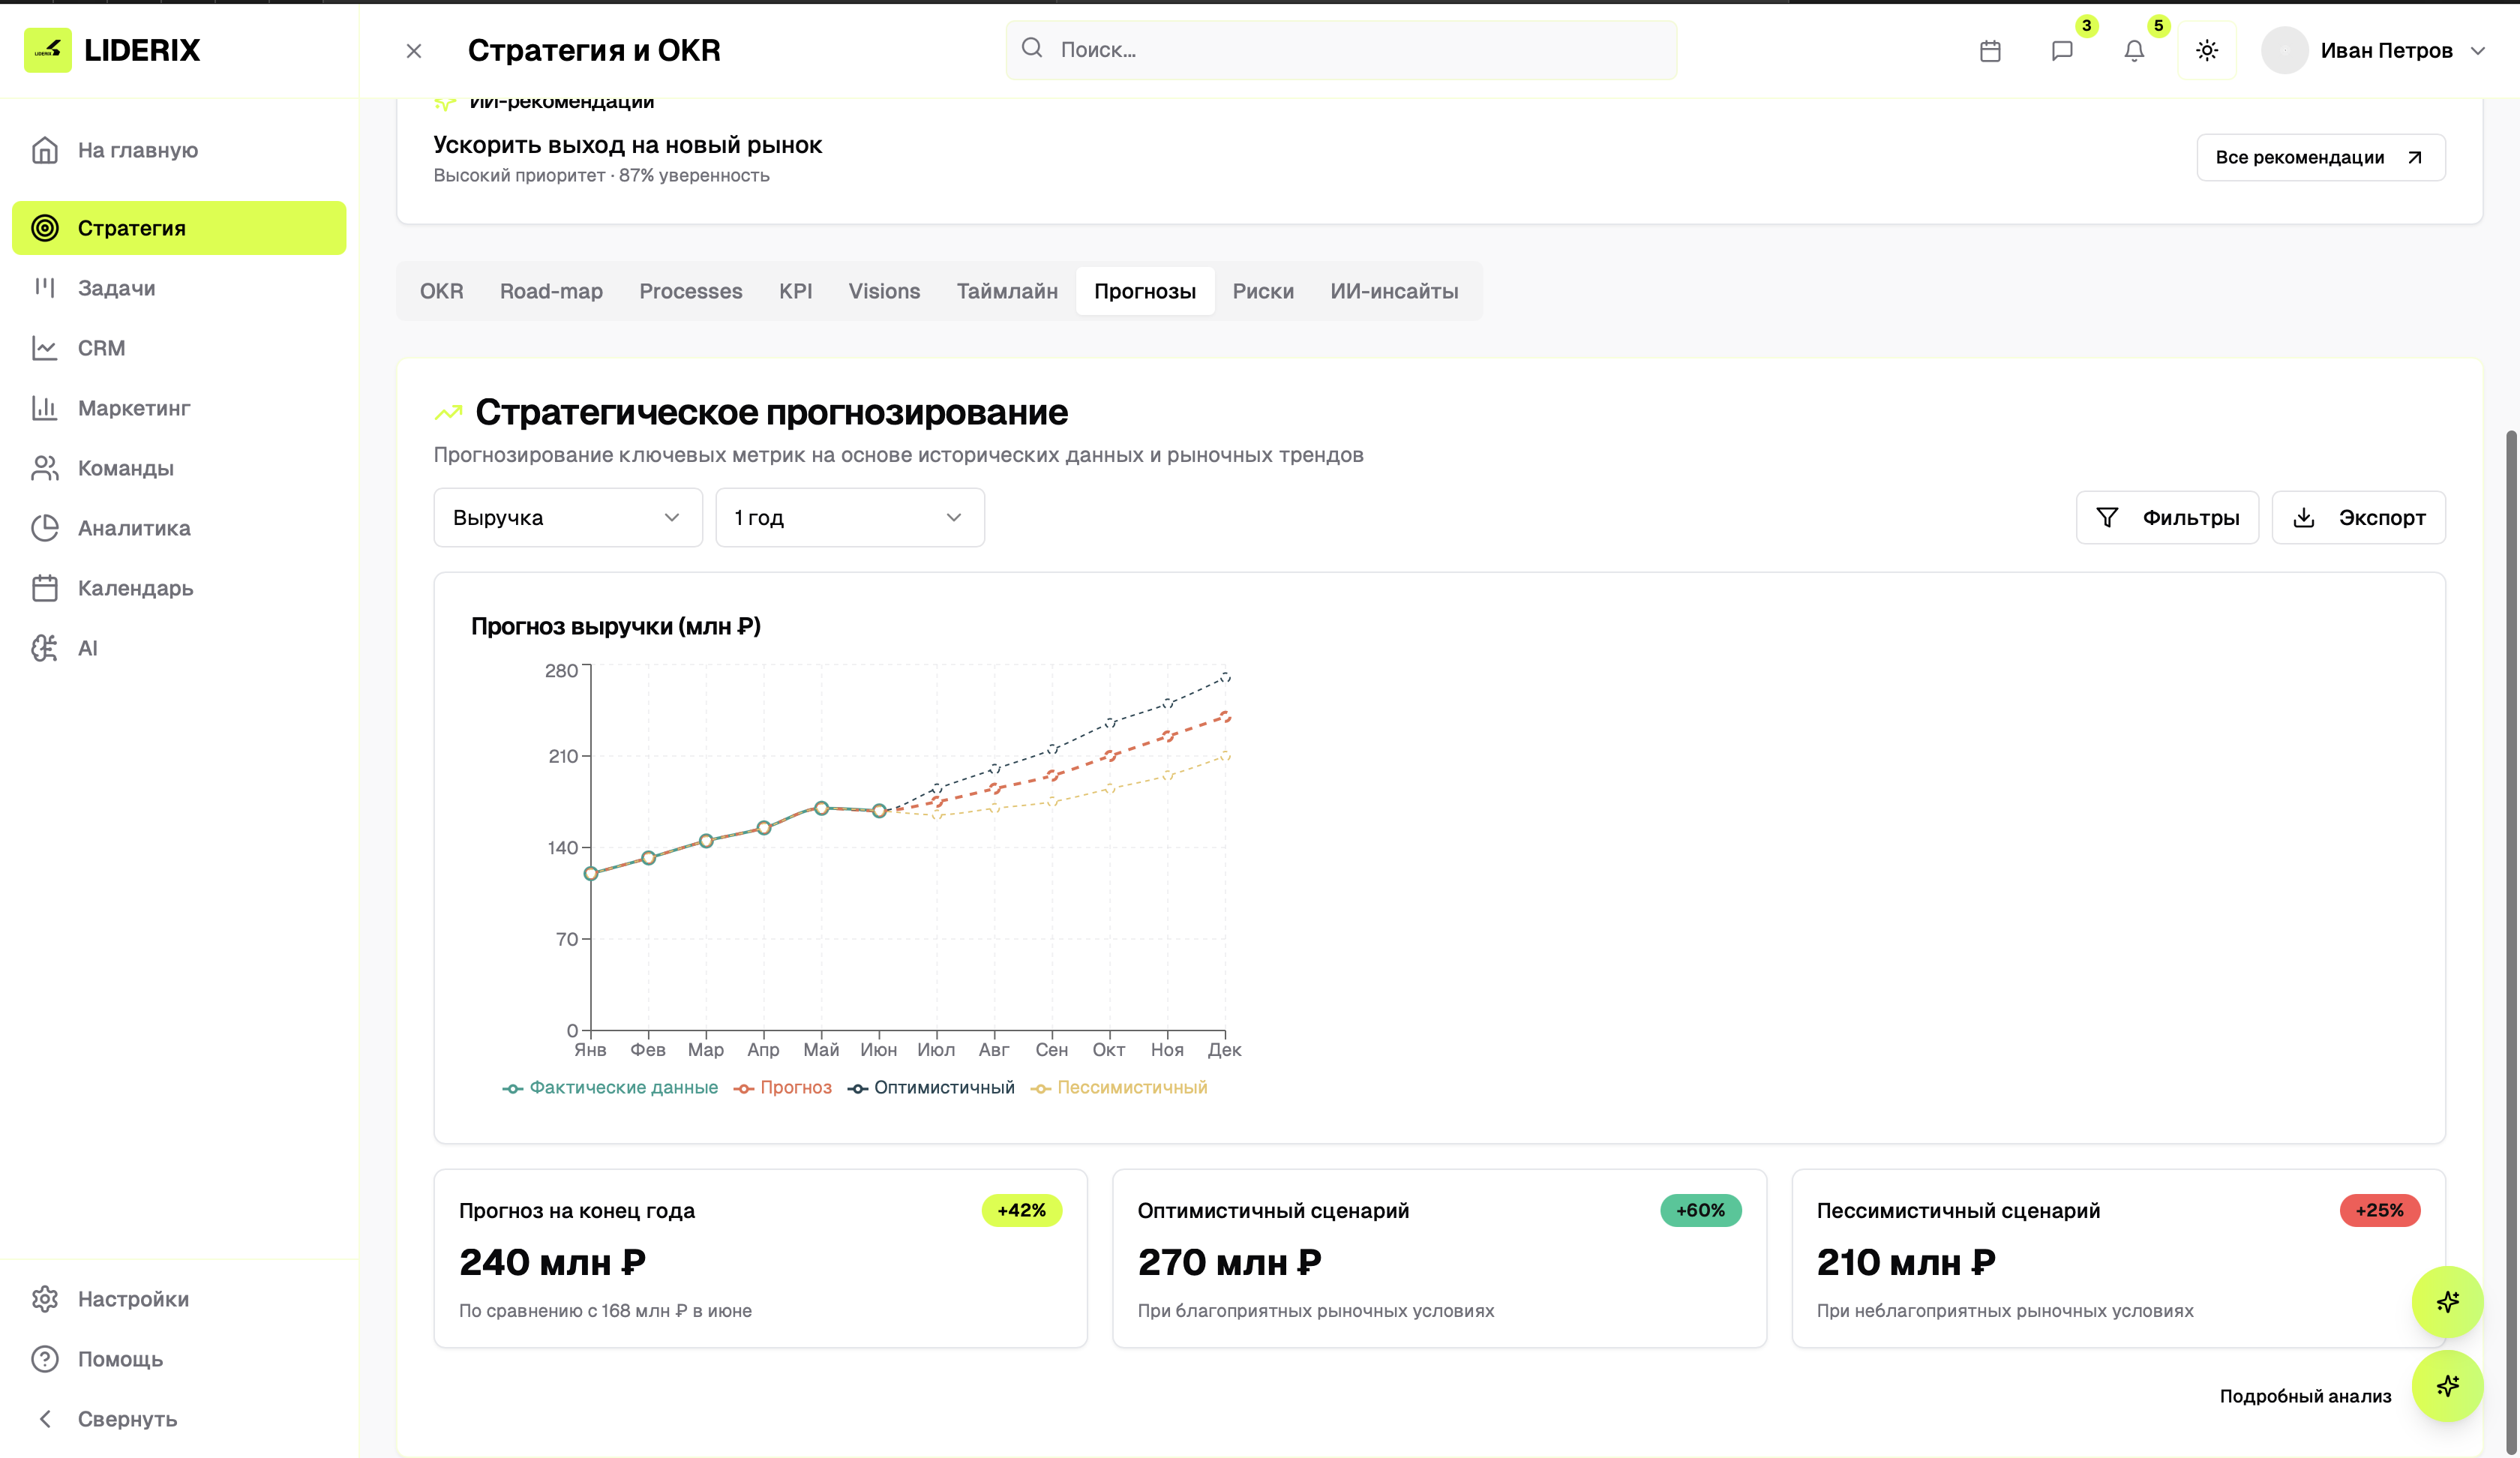Image resolution: width=2520 pixels, height=1458 pixels.
Task: Click the arrow icon in Все рекомендации
Action: (2415, 157)
